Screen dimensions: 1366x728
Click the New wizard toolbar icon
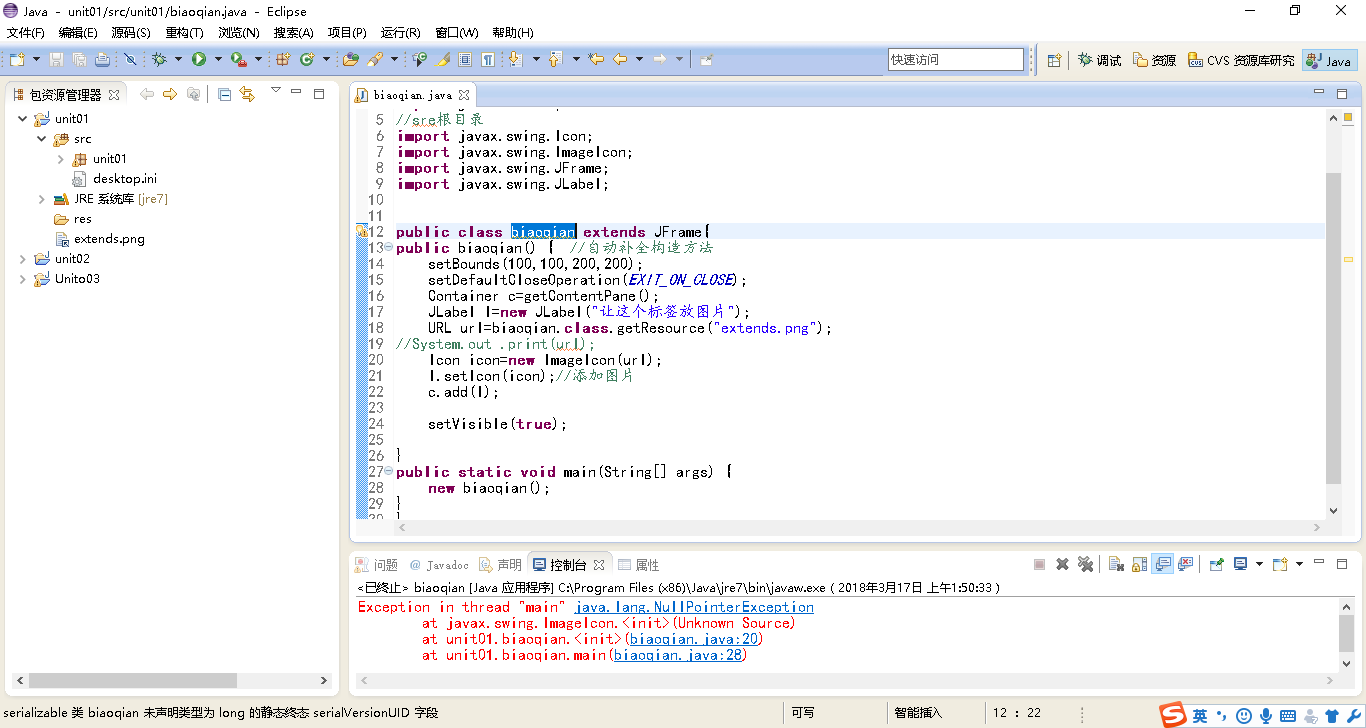tap(17, 60)
